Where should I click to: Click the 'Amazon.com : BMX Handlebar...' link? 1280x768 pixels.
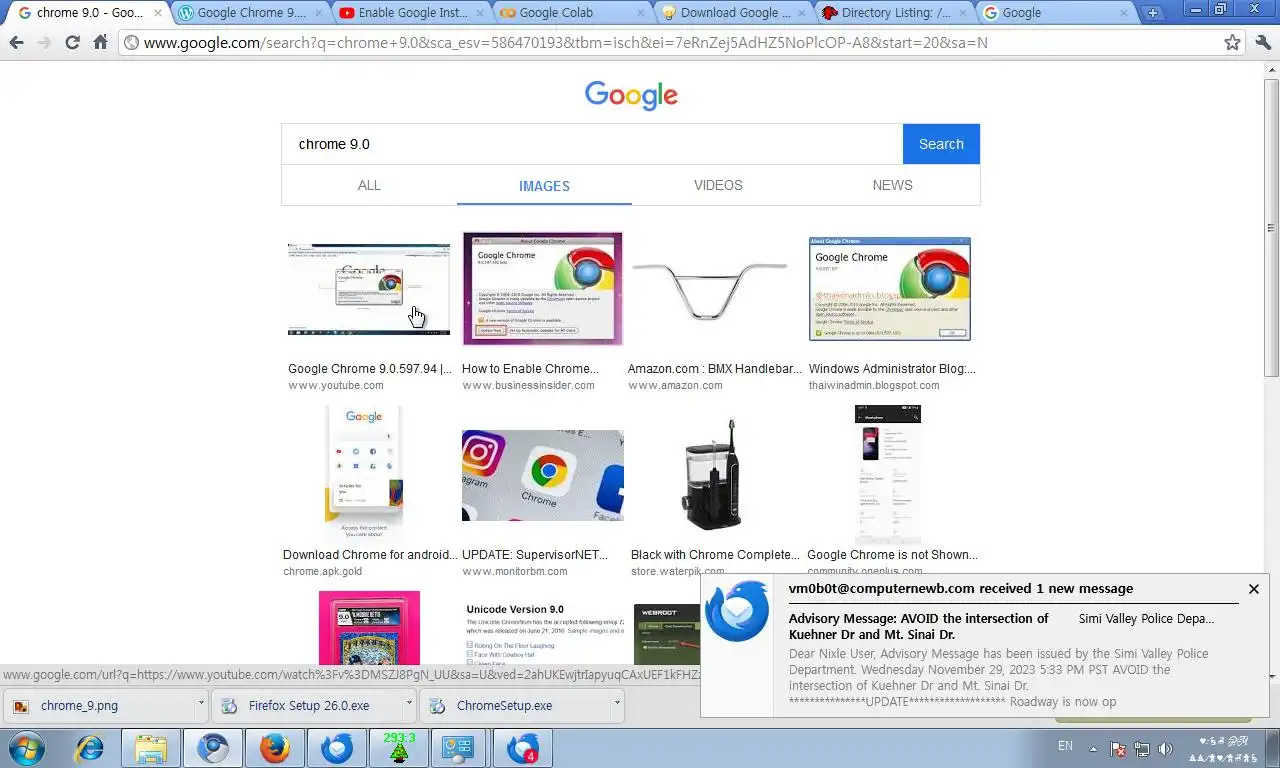click(715, 369)
